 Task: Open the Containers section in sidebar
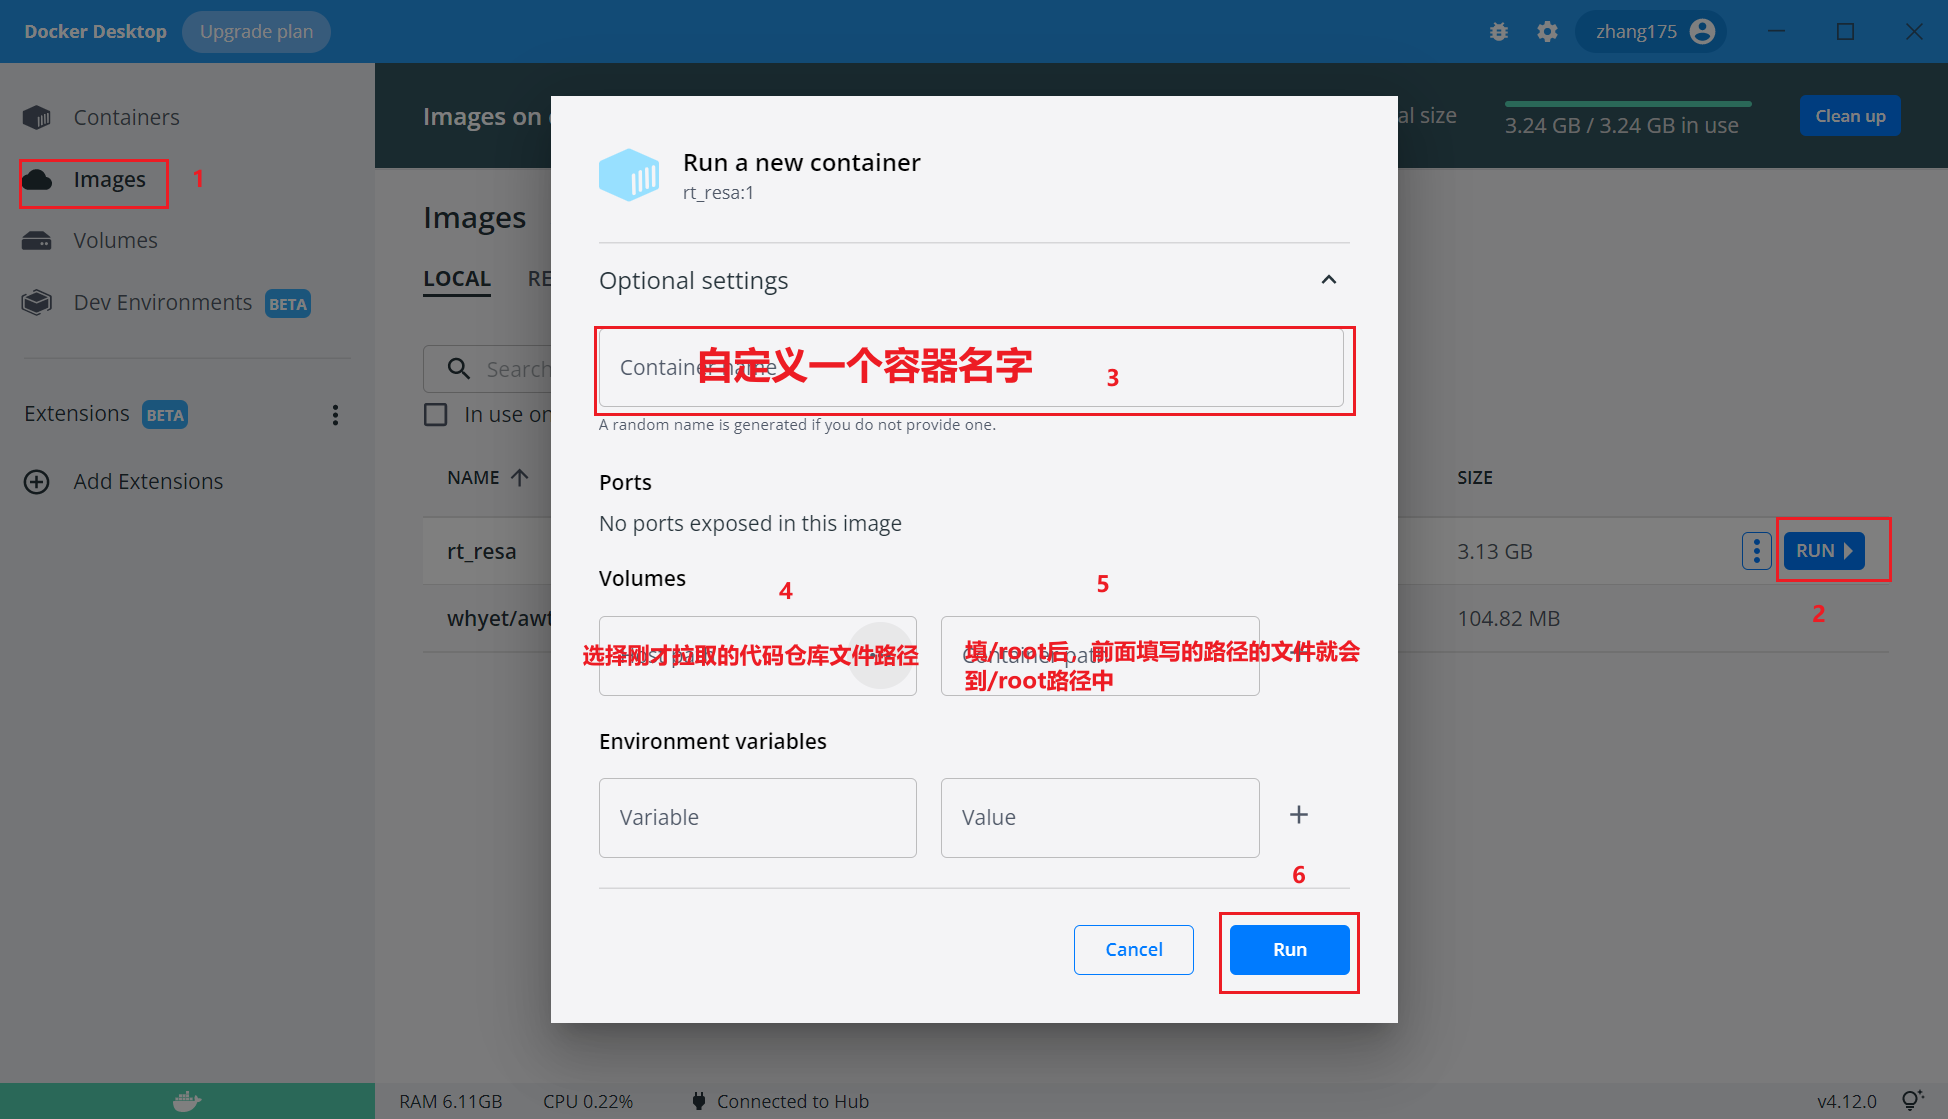click(x=125, y=116)
